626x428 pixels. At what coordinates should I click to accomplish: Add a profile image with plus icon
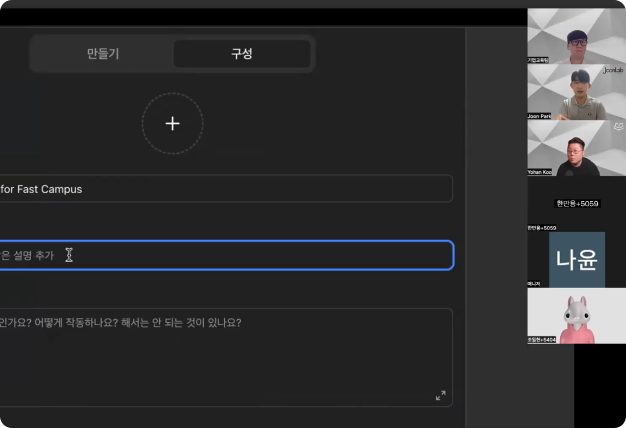coord(172,124)
